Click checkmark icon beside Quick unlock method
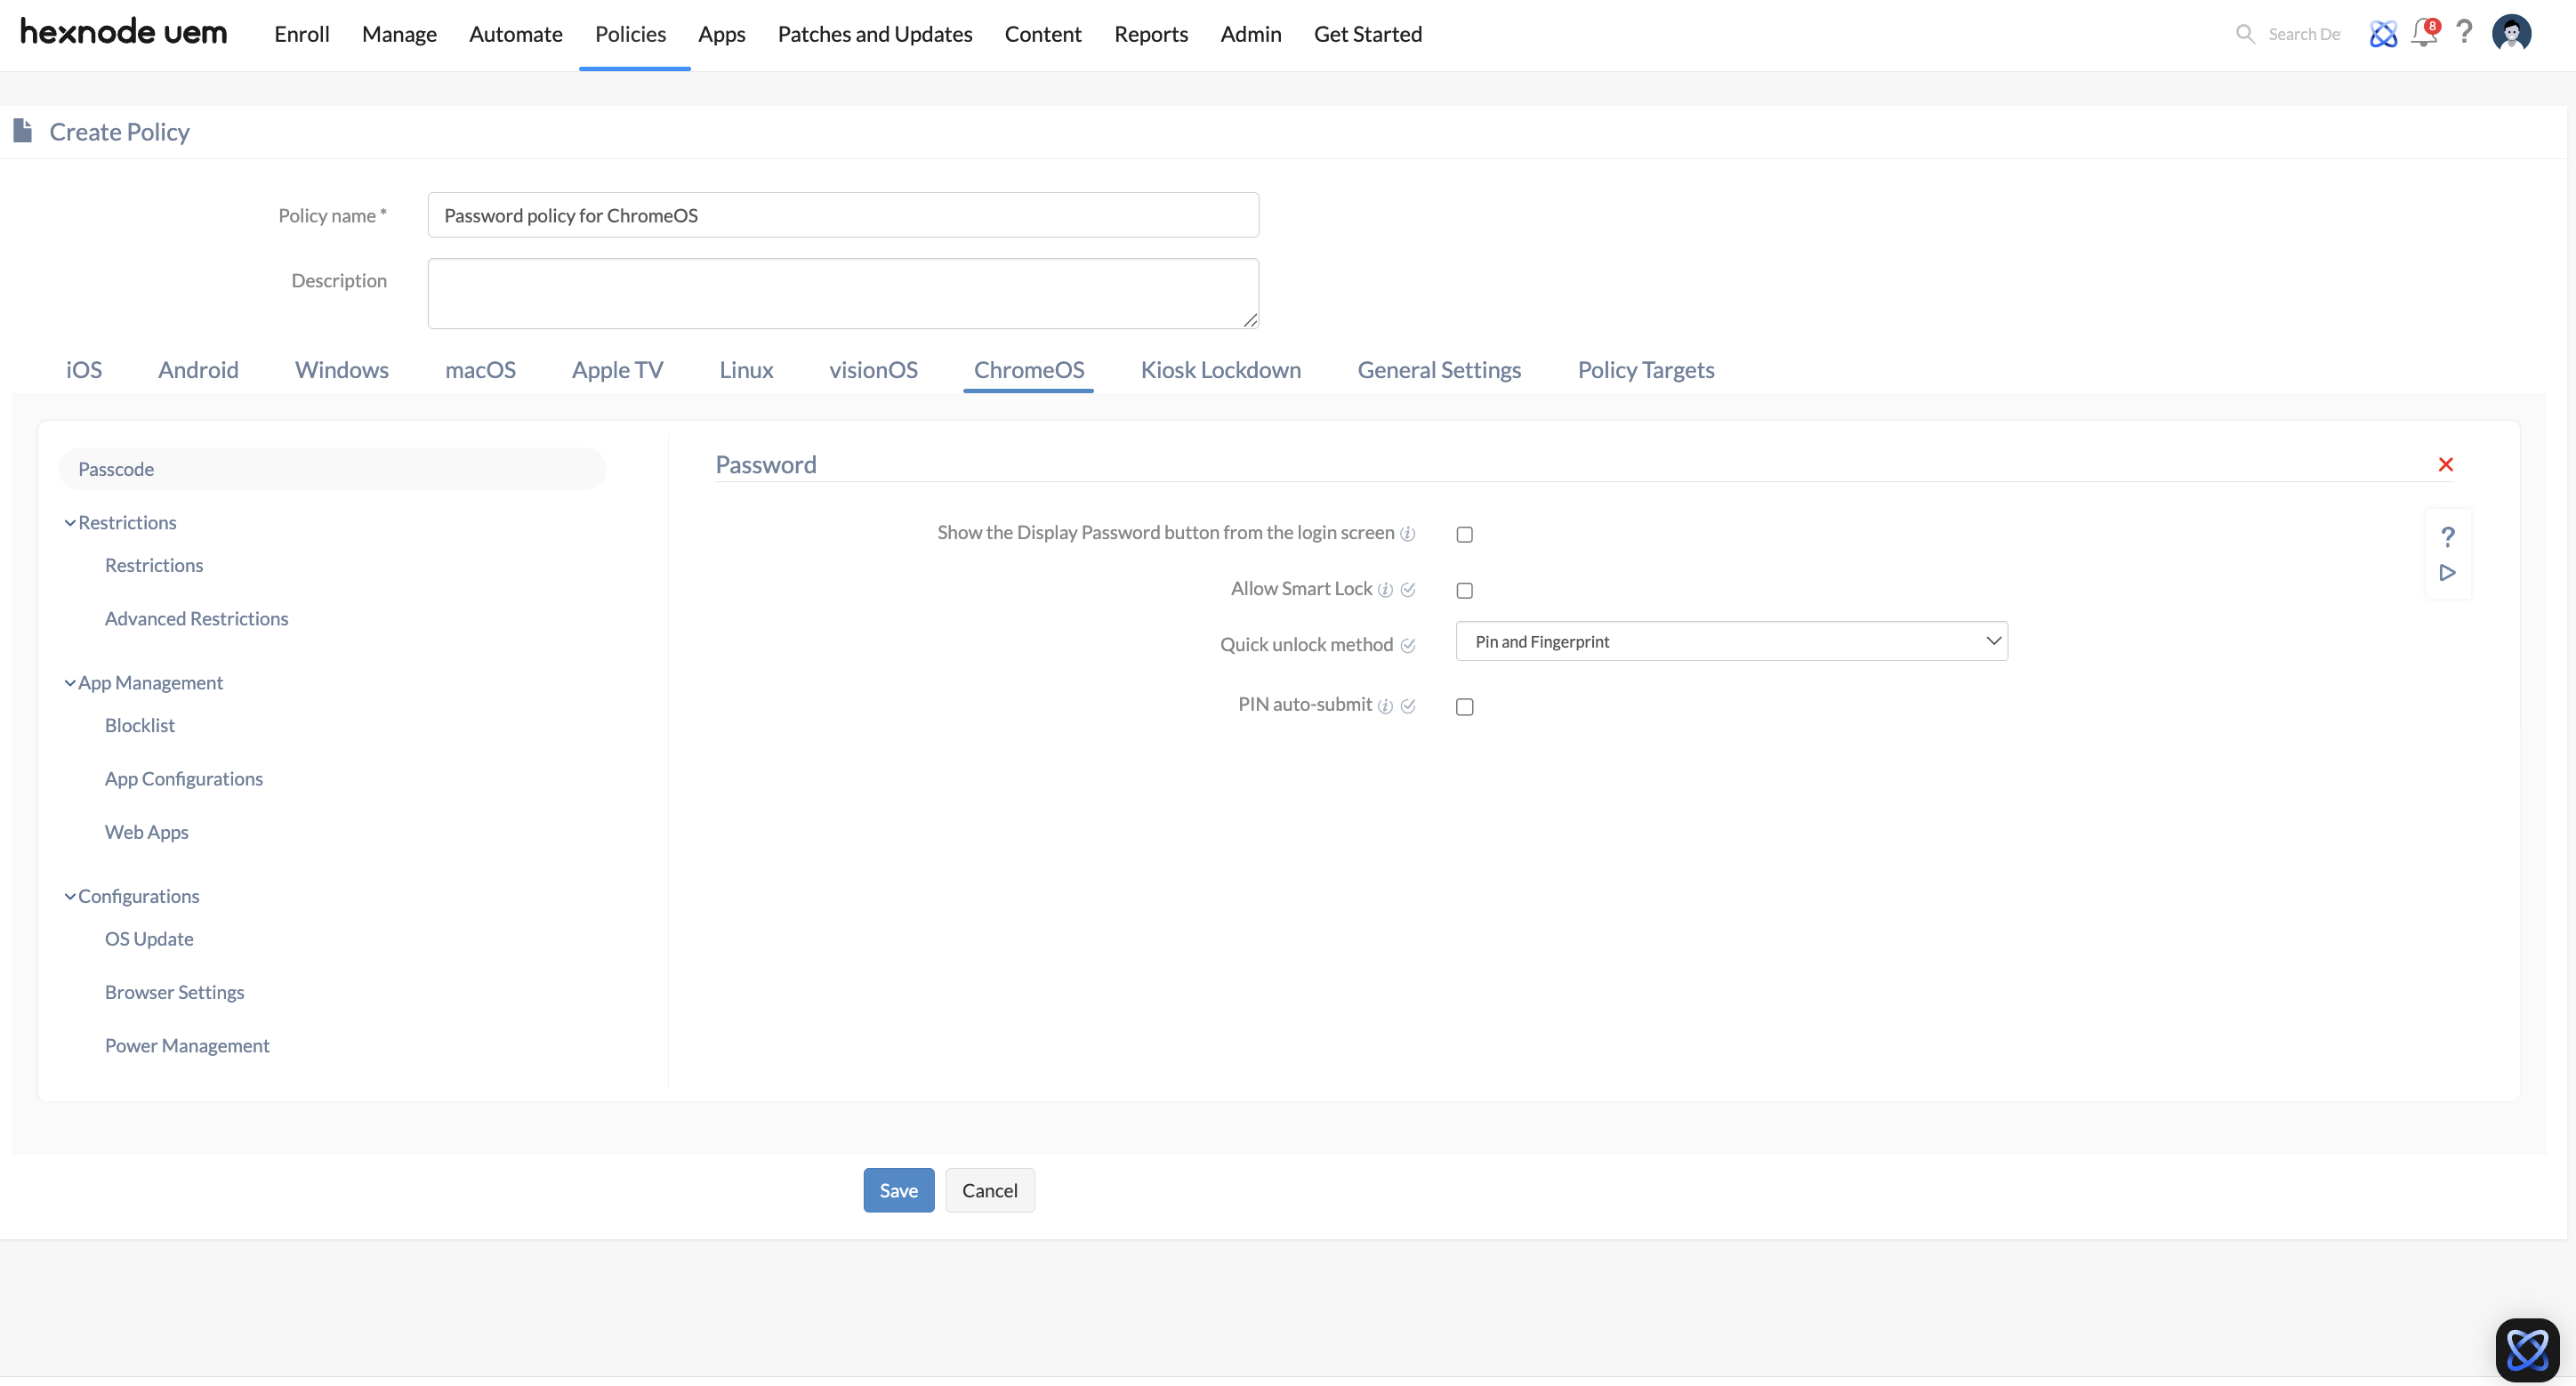2576x1386 pixels. (x=1408, y=646)
